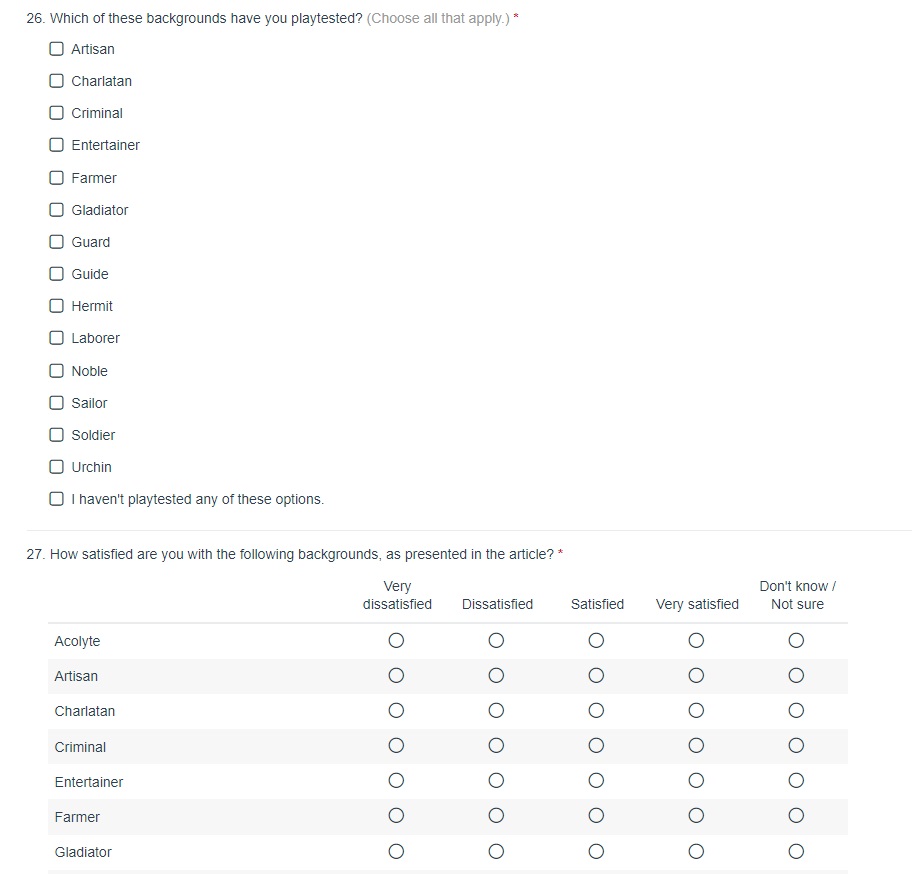The width and height of the screenshot is (912, 874).
Task: Rate Farmer as Very satisfied
Action: click(696, 817)
